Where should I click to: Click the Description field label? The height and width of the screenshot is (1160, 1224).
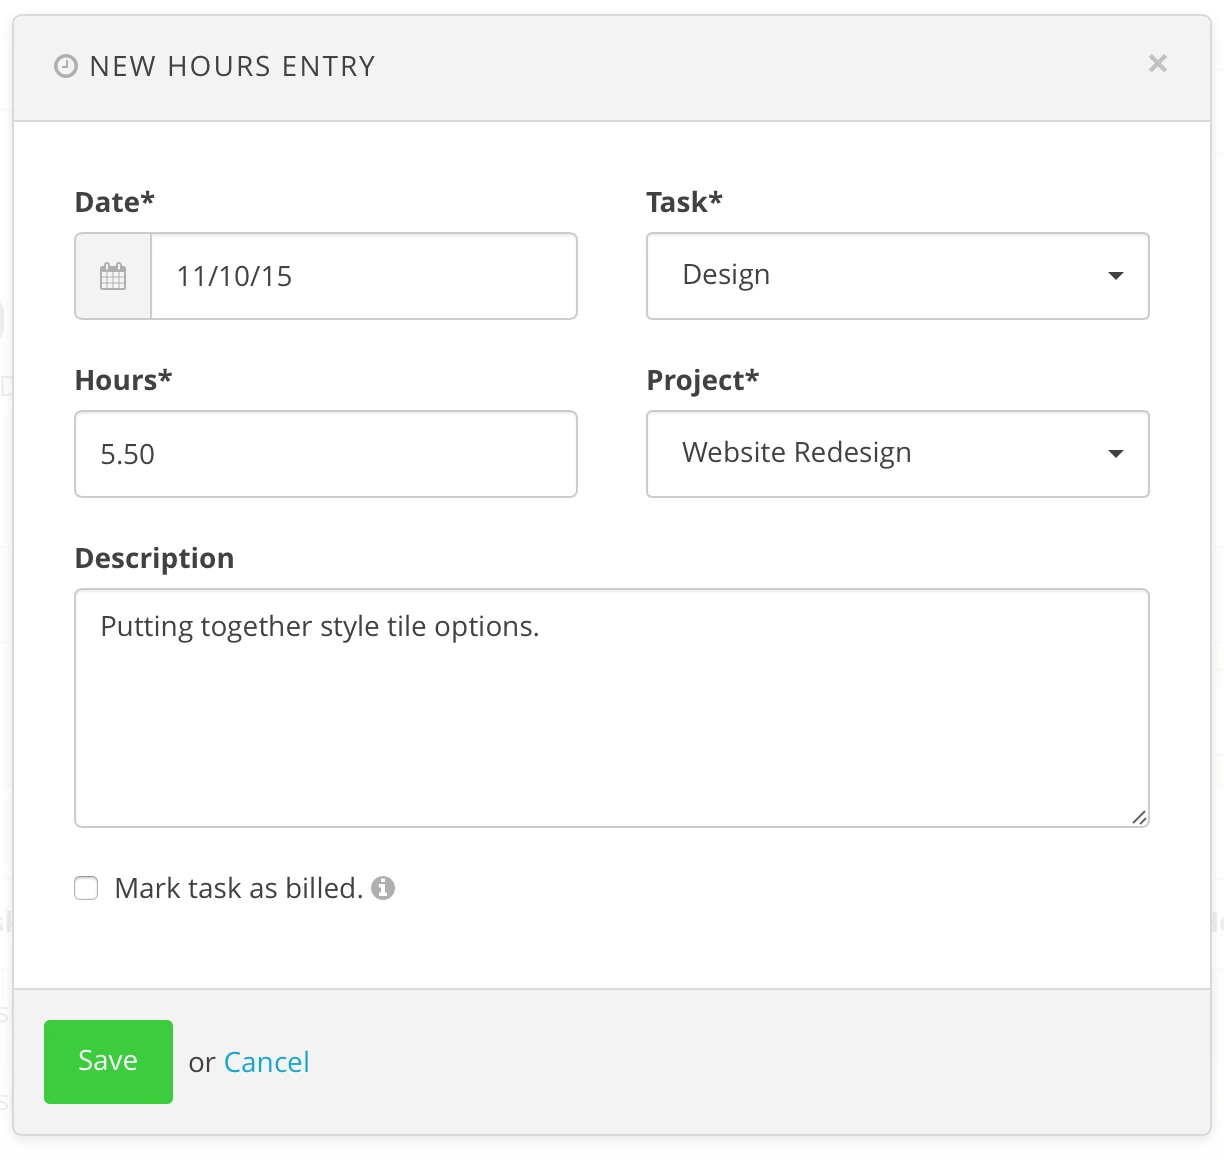[x=154, y=558]
